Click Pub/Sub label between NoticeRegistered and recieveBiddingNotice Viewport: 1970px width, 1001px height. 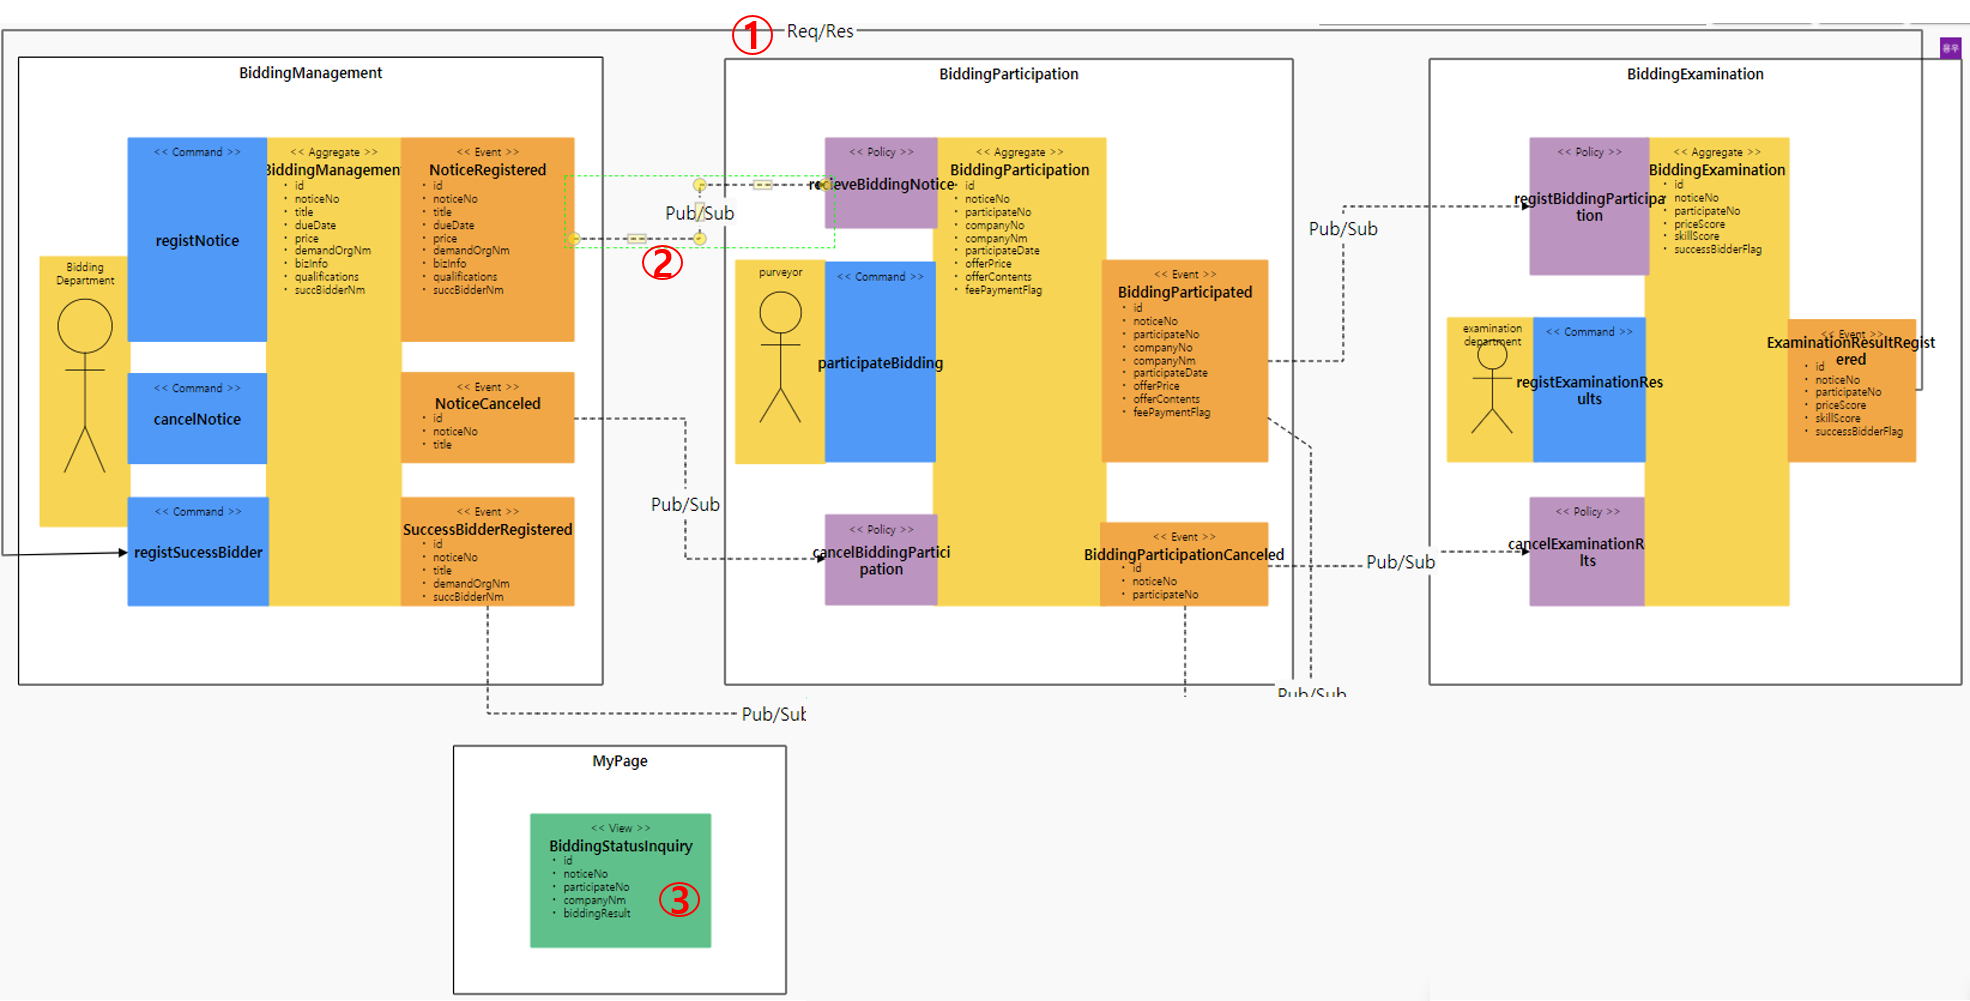click(700, 213)
